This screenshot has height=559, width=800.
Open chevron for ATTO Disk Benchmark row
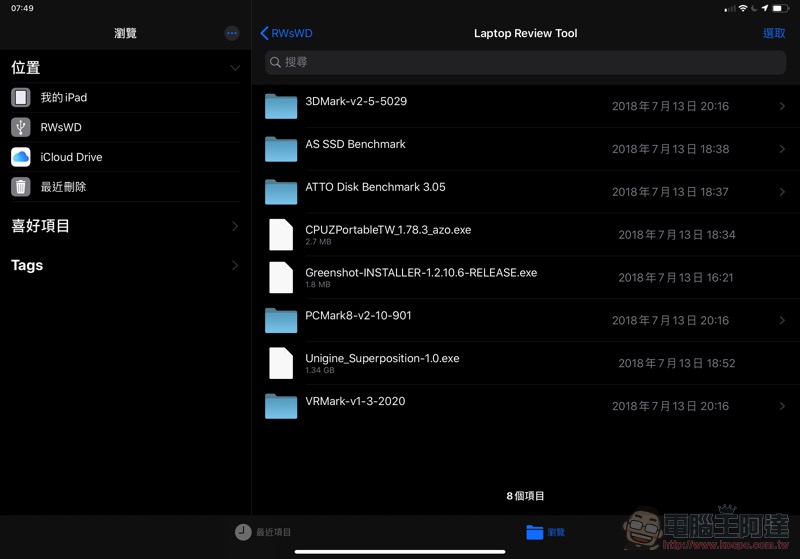click(782, 192)
